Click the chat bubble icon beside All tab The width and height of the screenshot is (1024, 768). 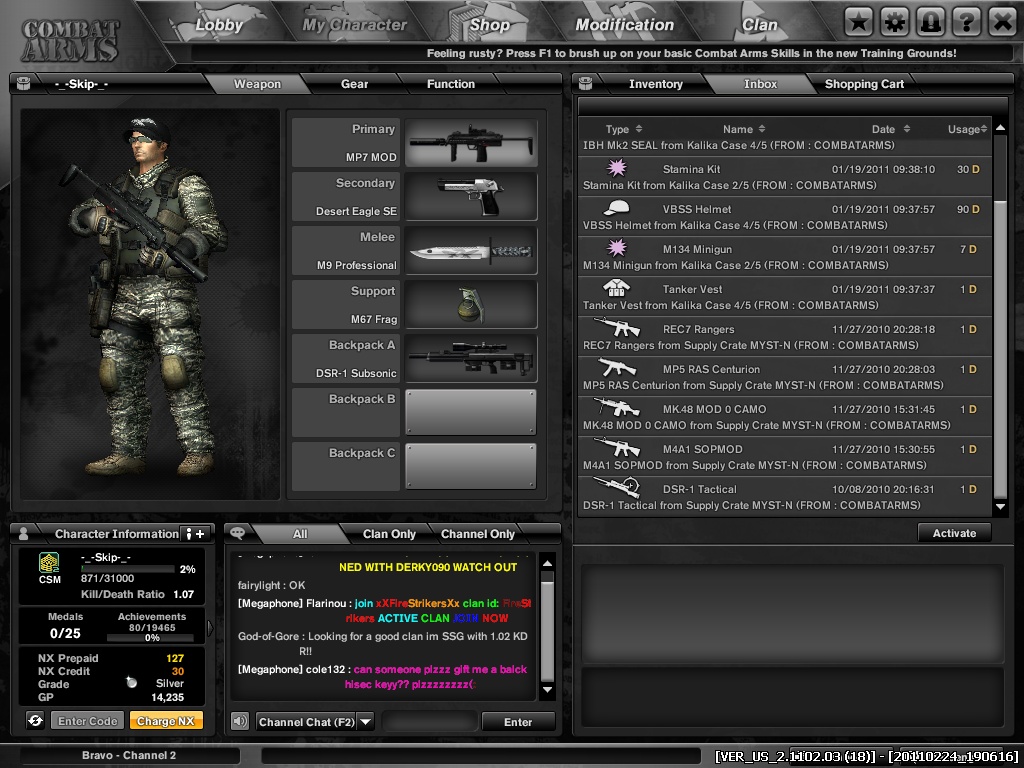238,533
